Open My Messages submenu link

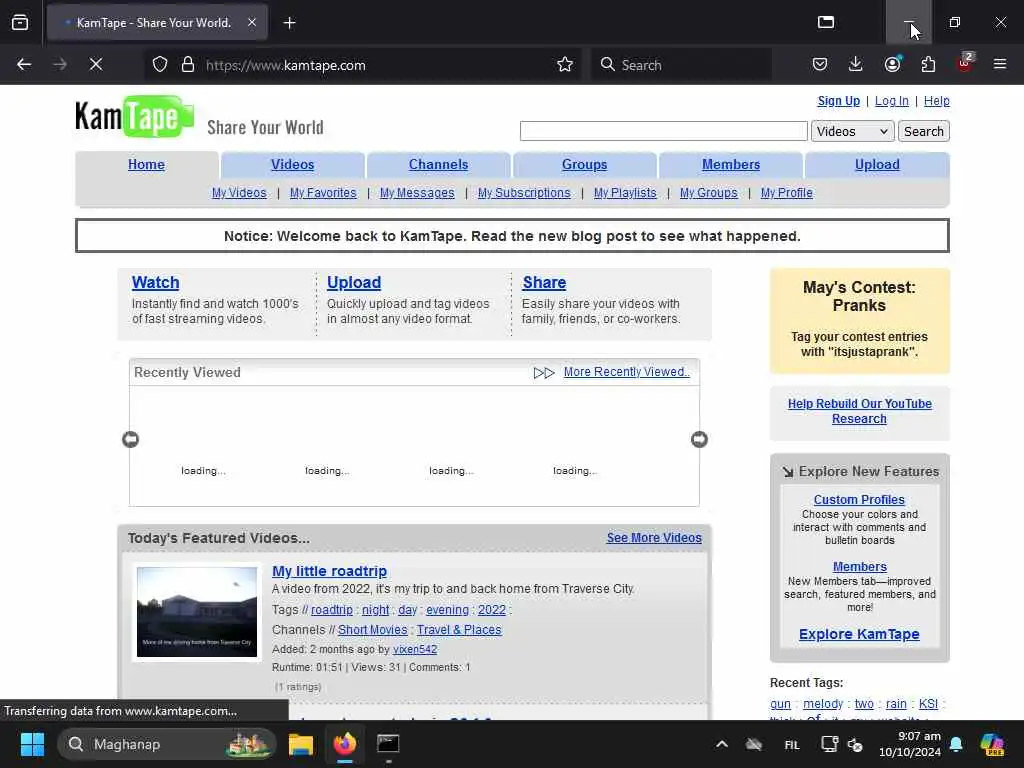(x=417, y=193)
